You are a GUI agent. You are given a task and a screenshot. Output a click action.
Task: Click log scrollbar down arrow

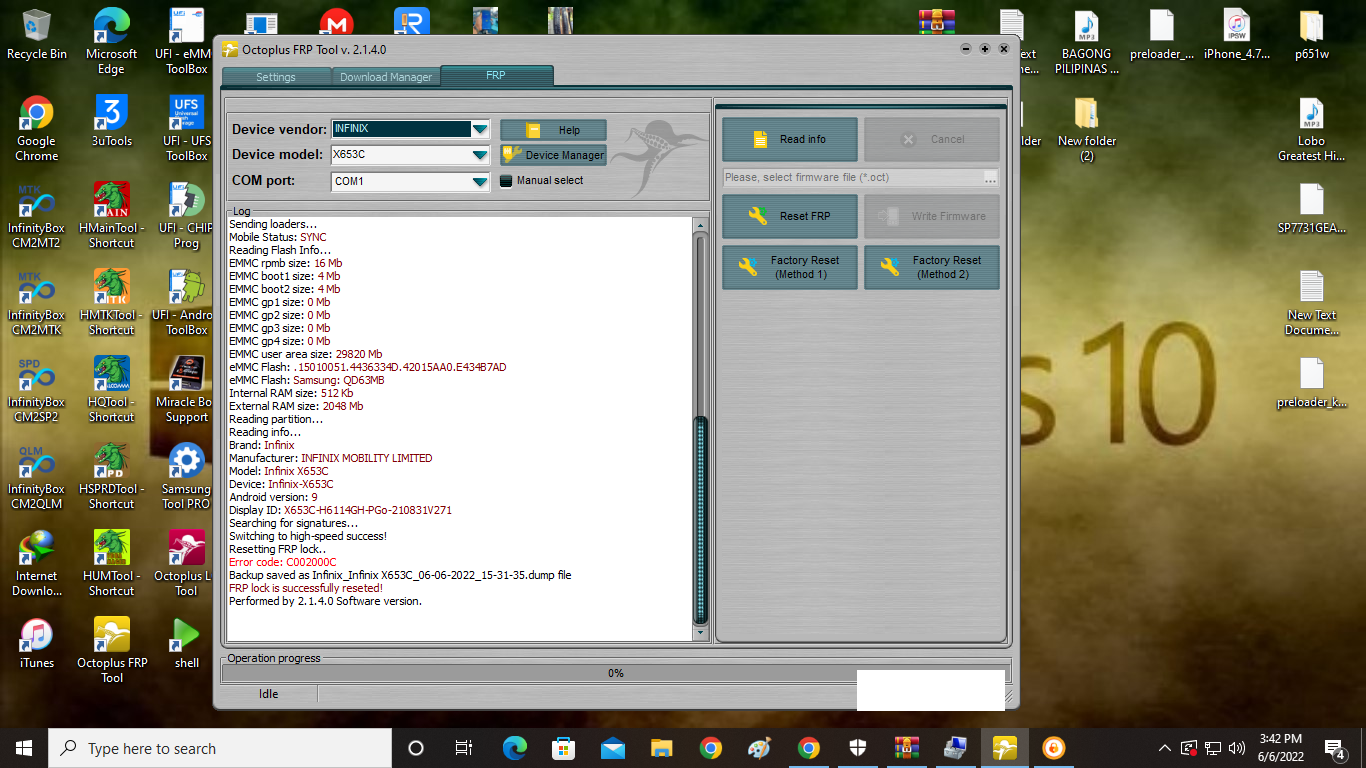[x=700, y=632]
